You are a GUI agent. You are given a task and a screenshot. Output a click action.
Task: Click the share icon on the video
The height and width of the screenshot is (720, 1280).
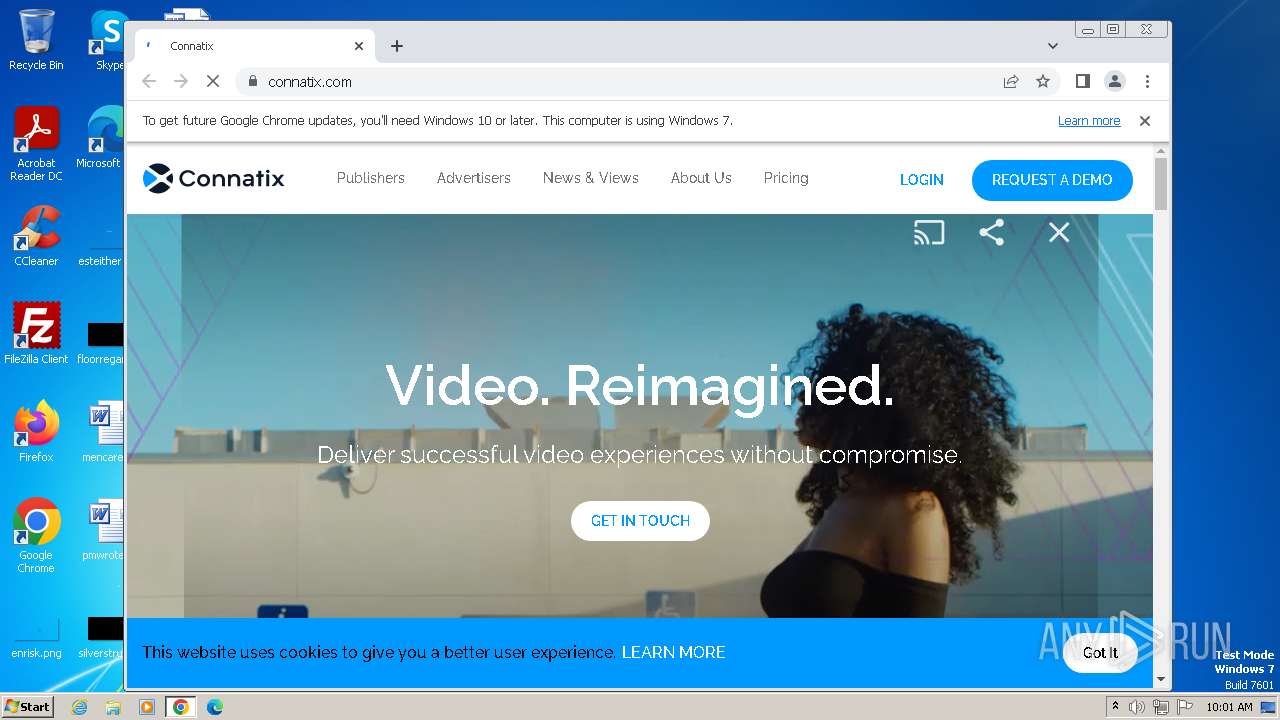coord(991,233)
